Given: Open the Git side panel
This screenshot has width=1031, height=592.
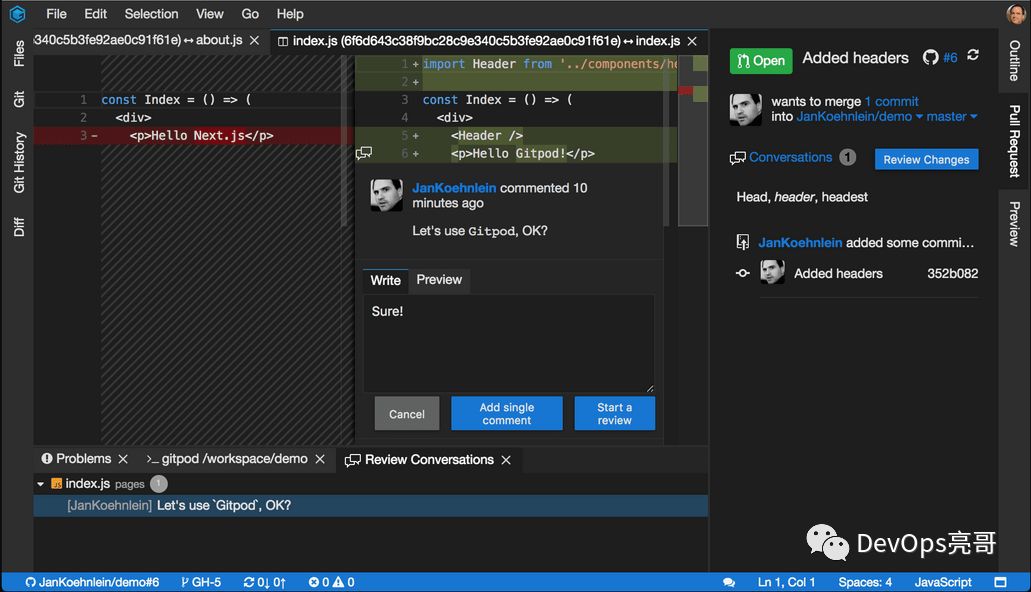Looking at the screenshot, I should (18, 99).
